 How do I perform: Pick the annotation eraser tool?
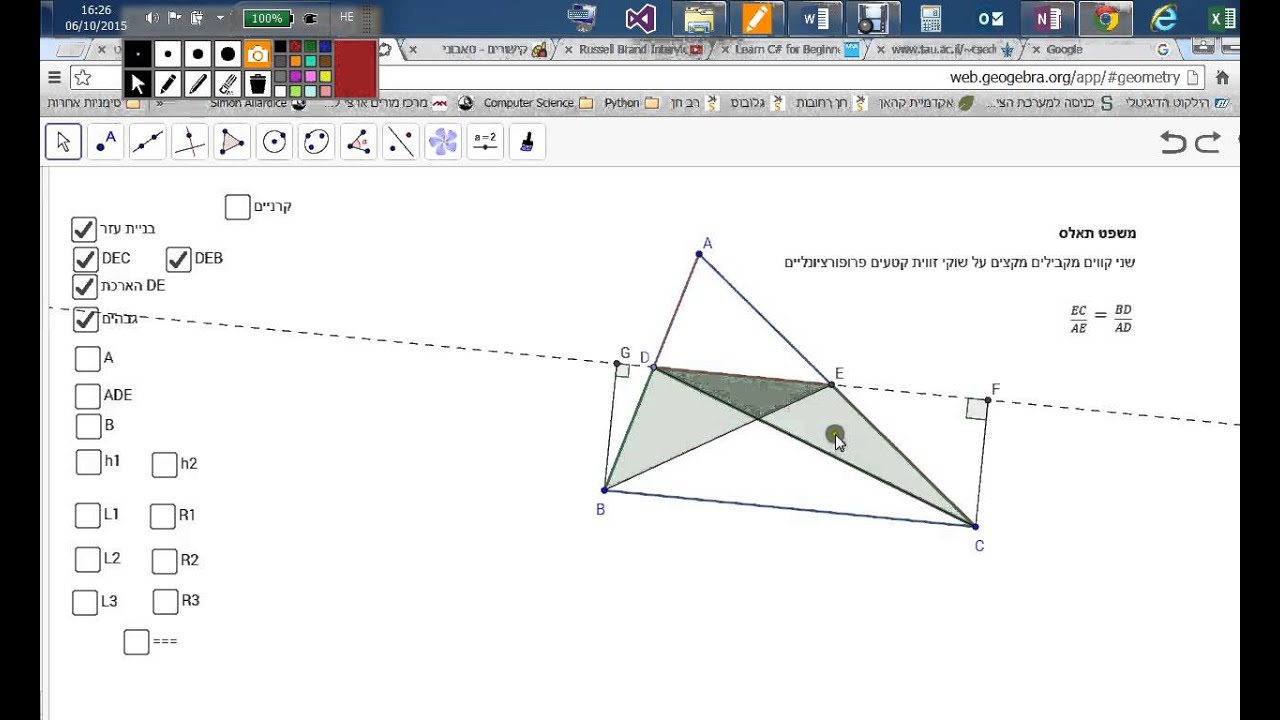point(228,84)
